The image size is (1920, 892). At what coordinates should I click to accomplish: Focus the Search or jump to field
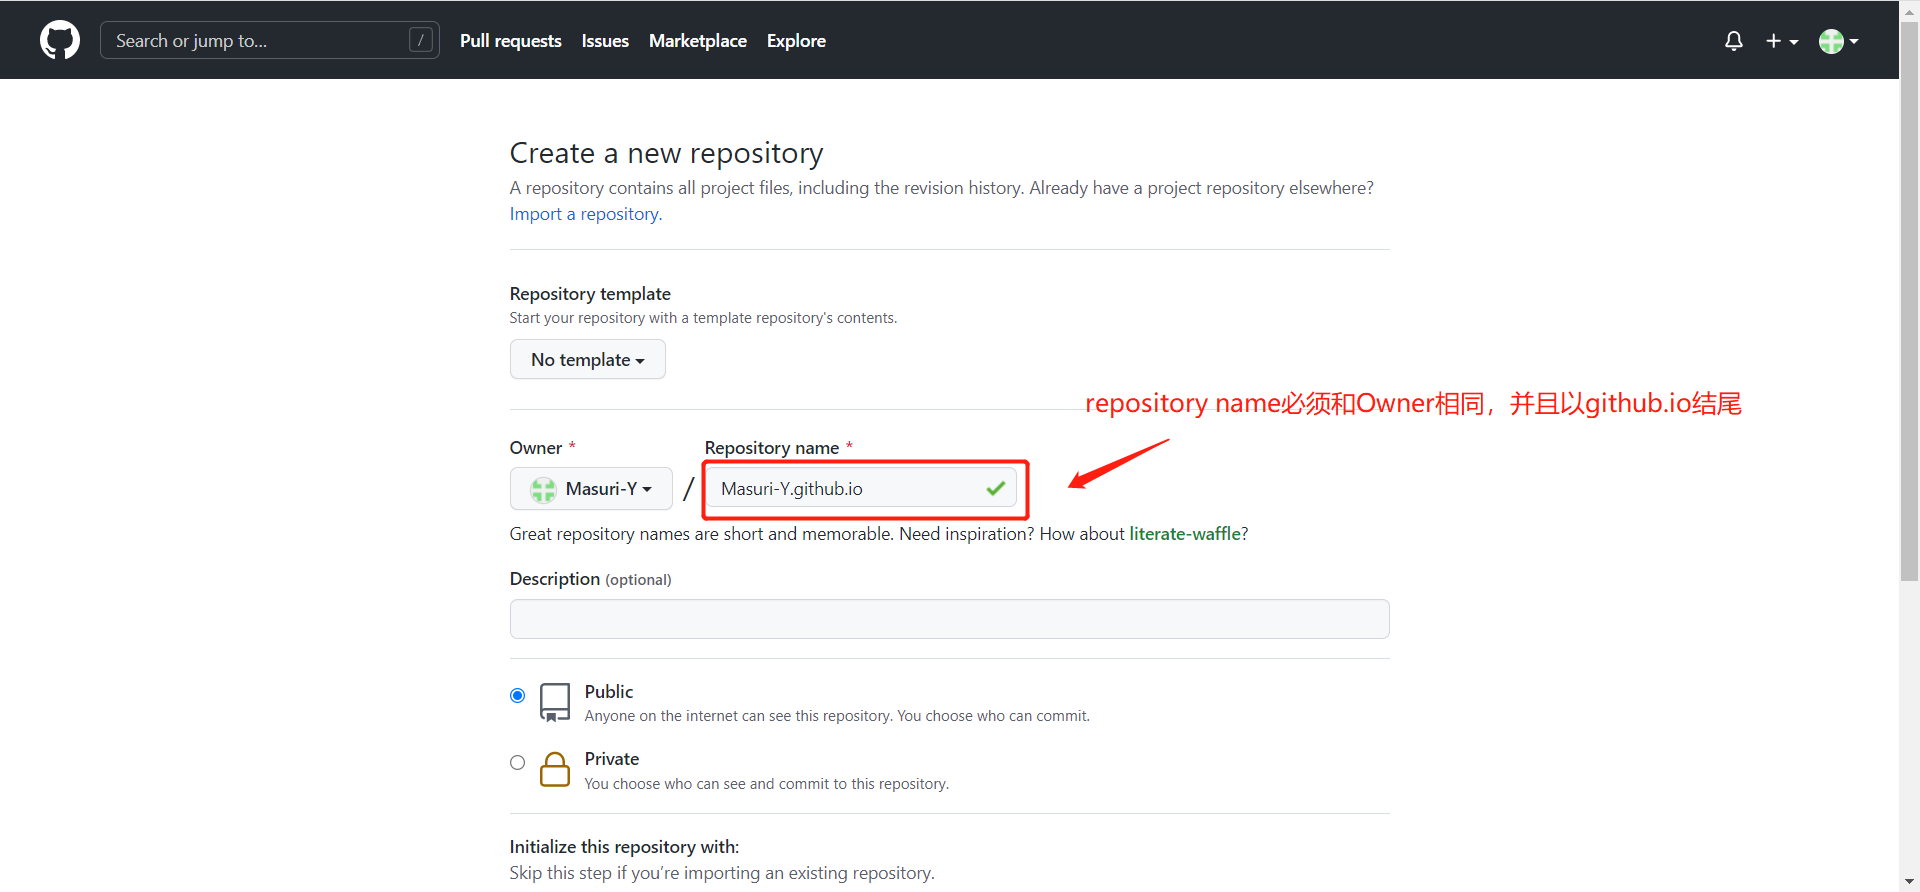[x=270, y=40]
